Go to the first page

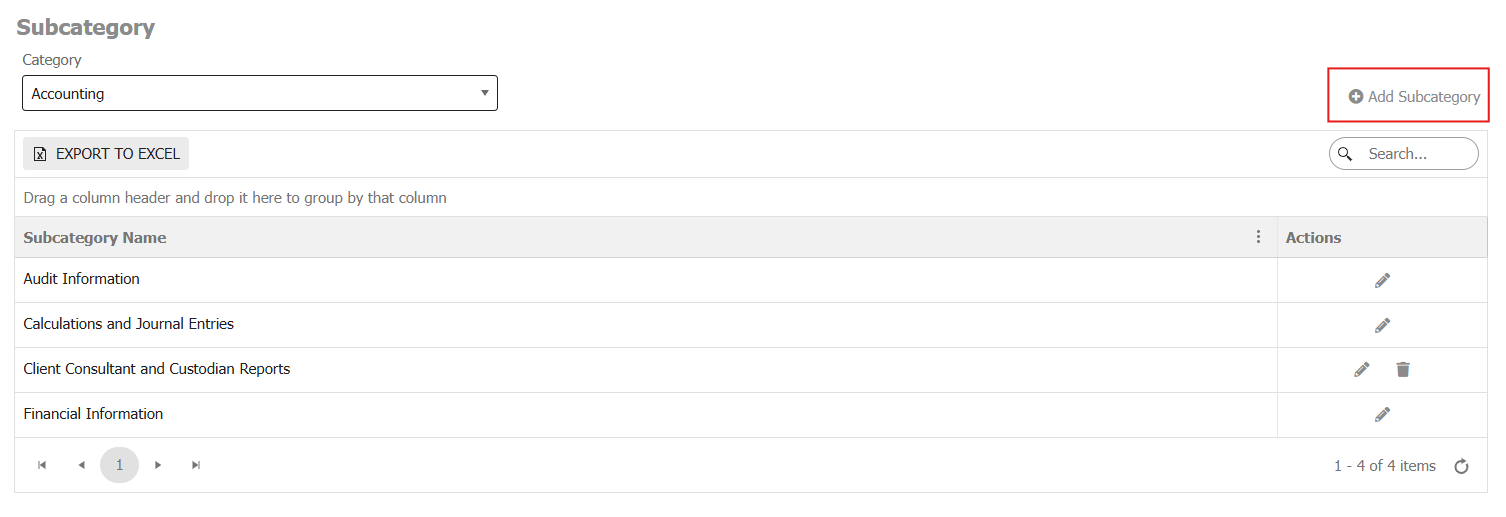coord(42,465)
